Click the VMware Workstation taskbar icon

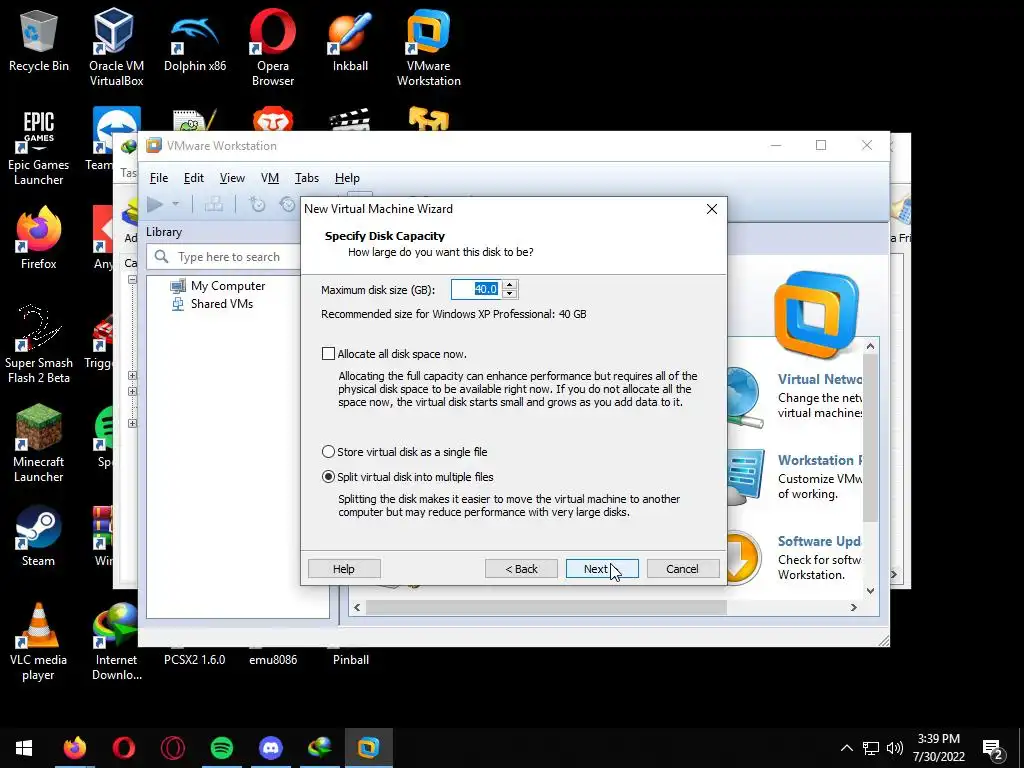click(x=368, y=748)
